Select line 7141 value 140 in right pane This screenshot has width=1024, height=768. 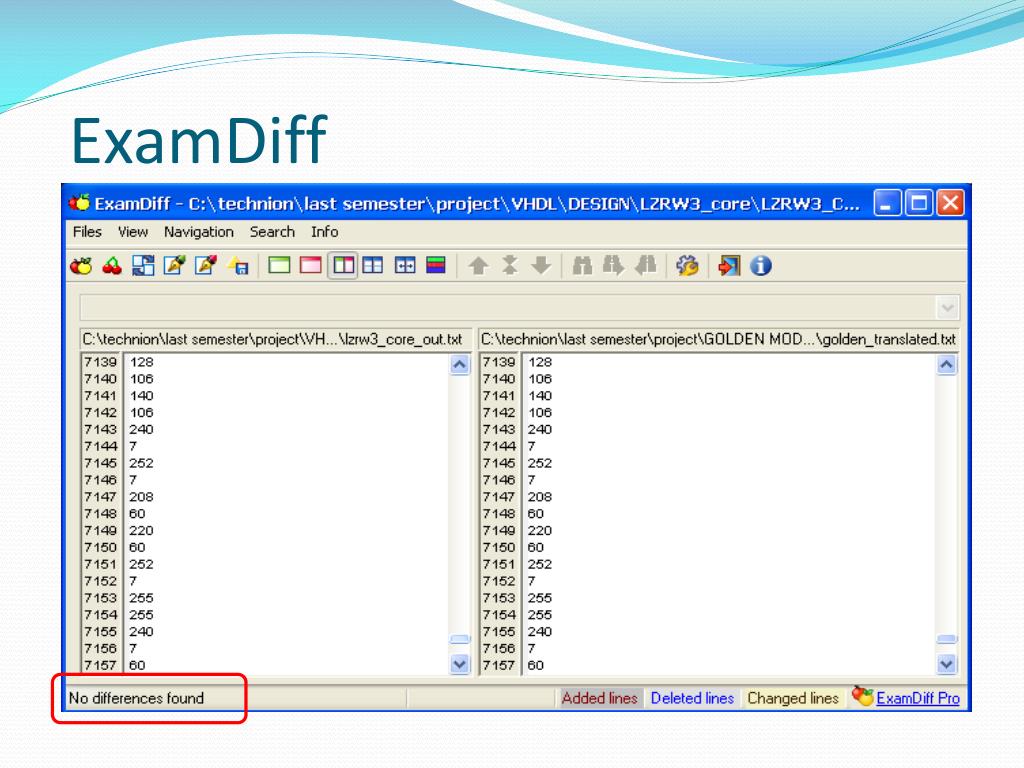pos(540,396)
